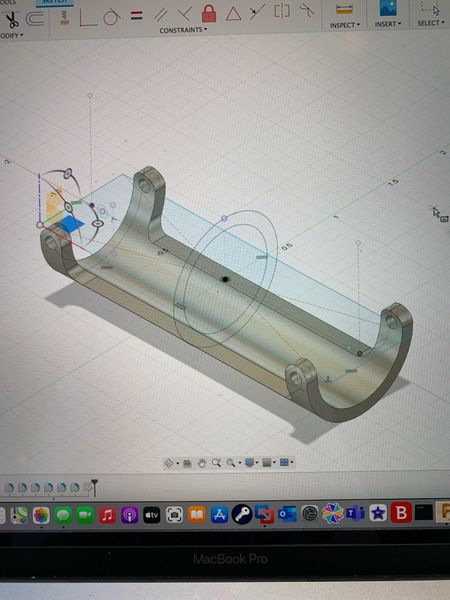Open Microsoft Outlook from the Dock
This screenshot has height=600, width=450.
(x=288, y=514)
